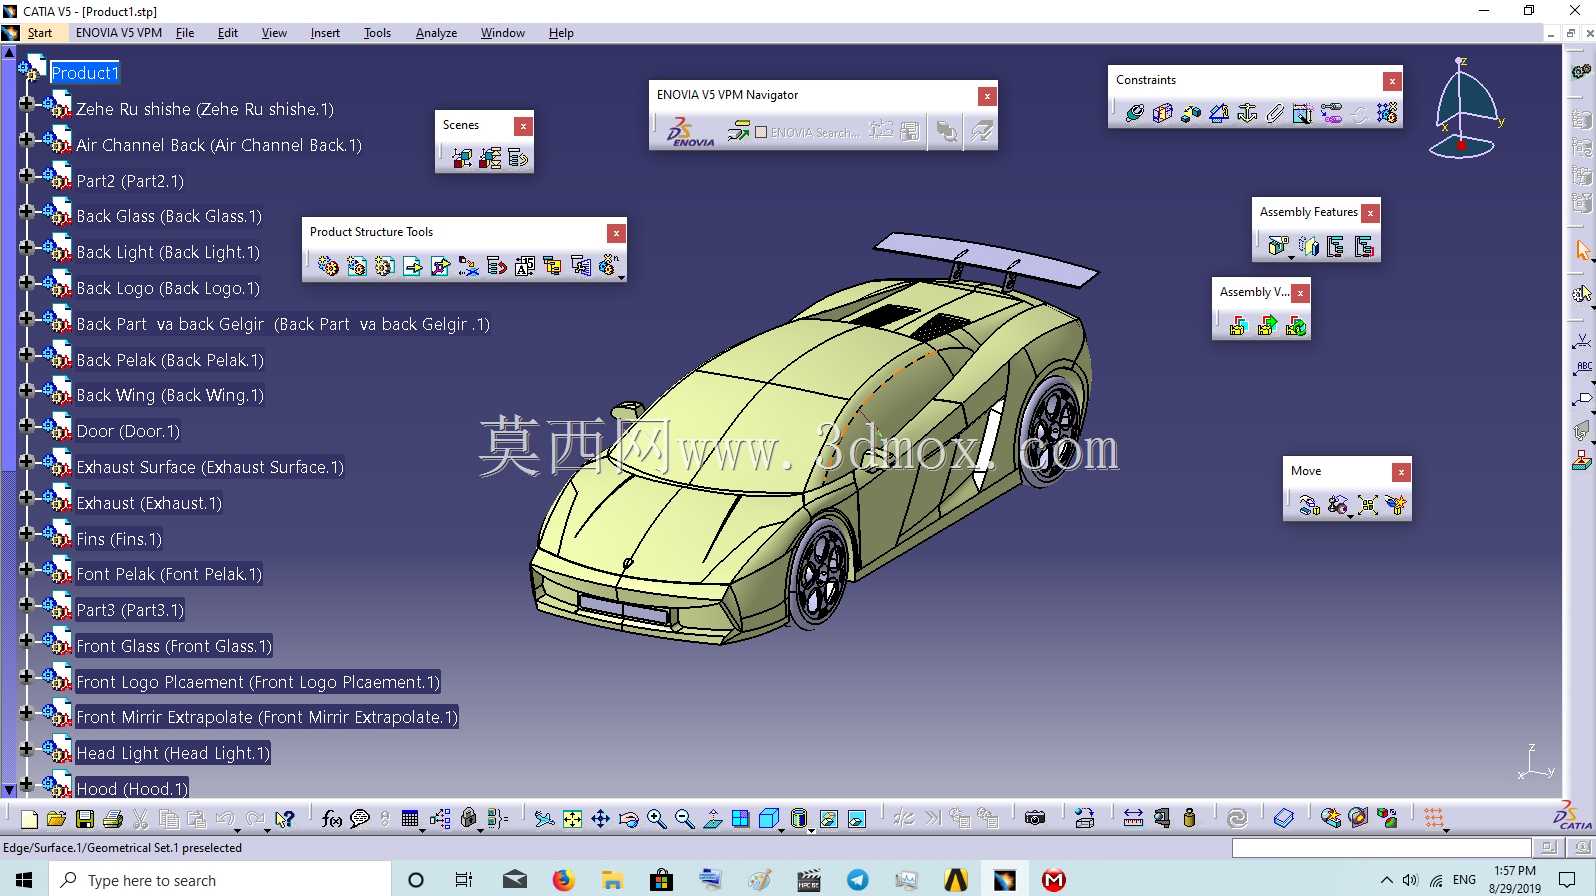1596x896 pixels.
Task: Click the Windows search box
Action: point(220,880)
